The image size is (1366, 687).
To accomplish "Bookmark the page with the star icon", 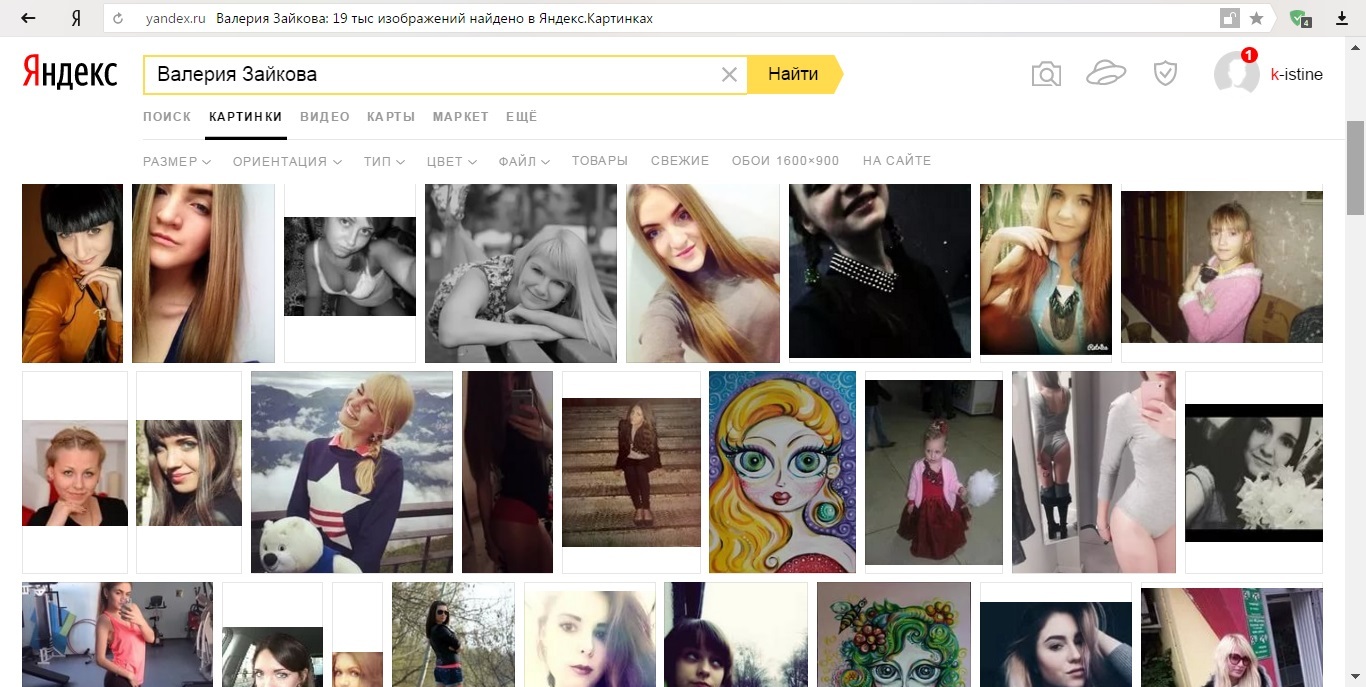I will click(1256, 18).
